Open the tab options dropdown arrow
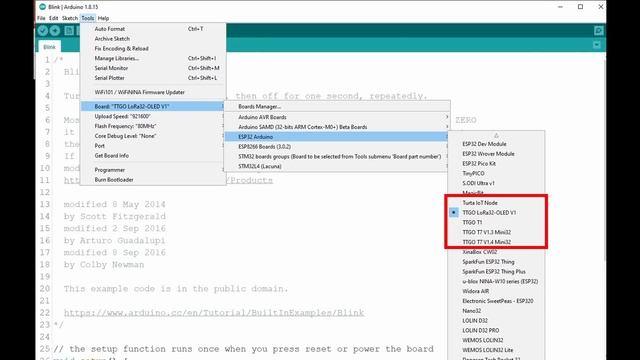Screen dimensions: 640x360 (x=597, y=45)
